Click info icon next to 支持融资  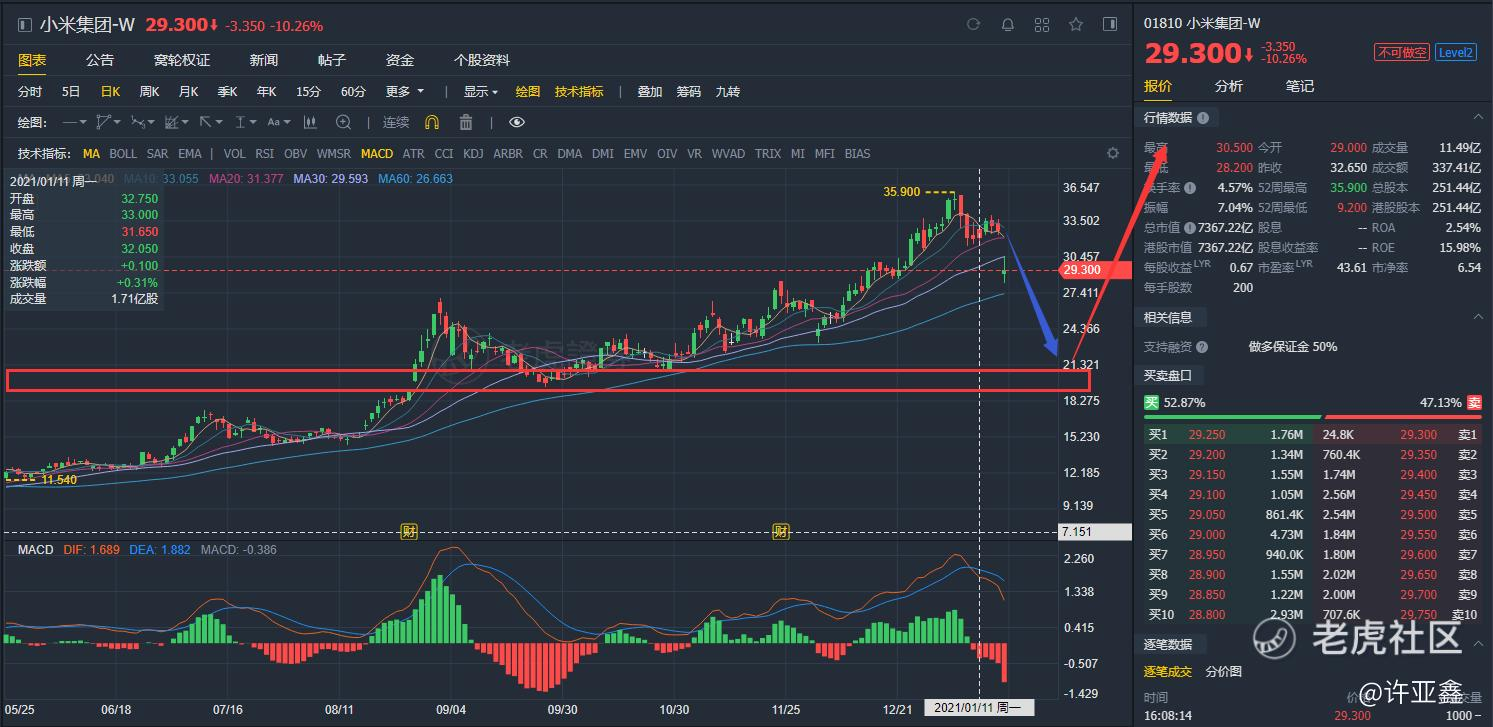[1202, 347]
